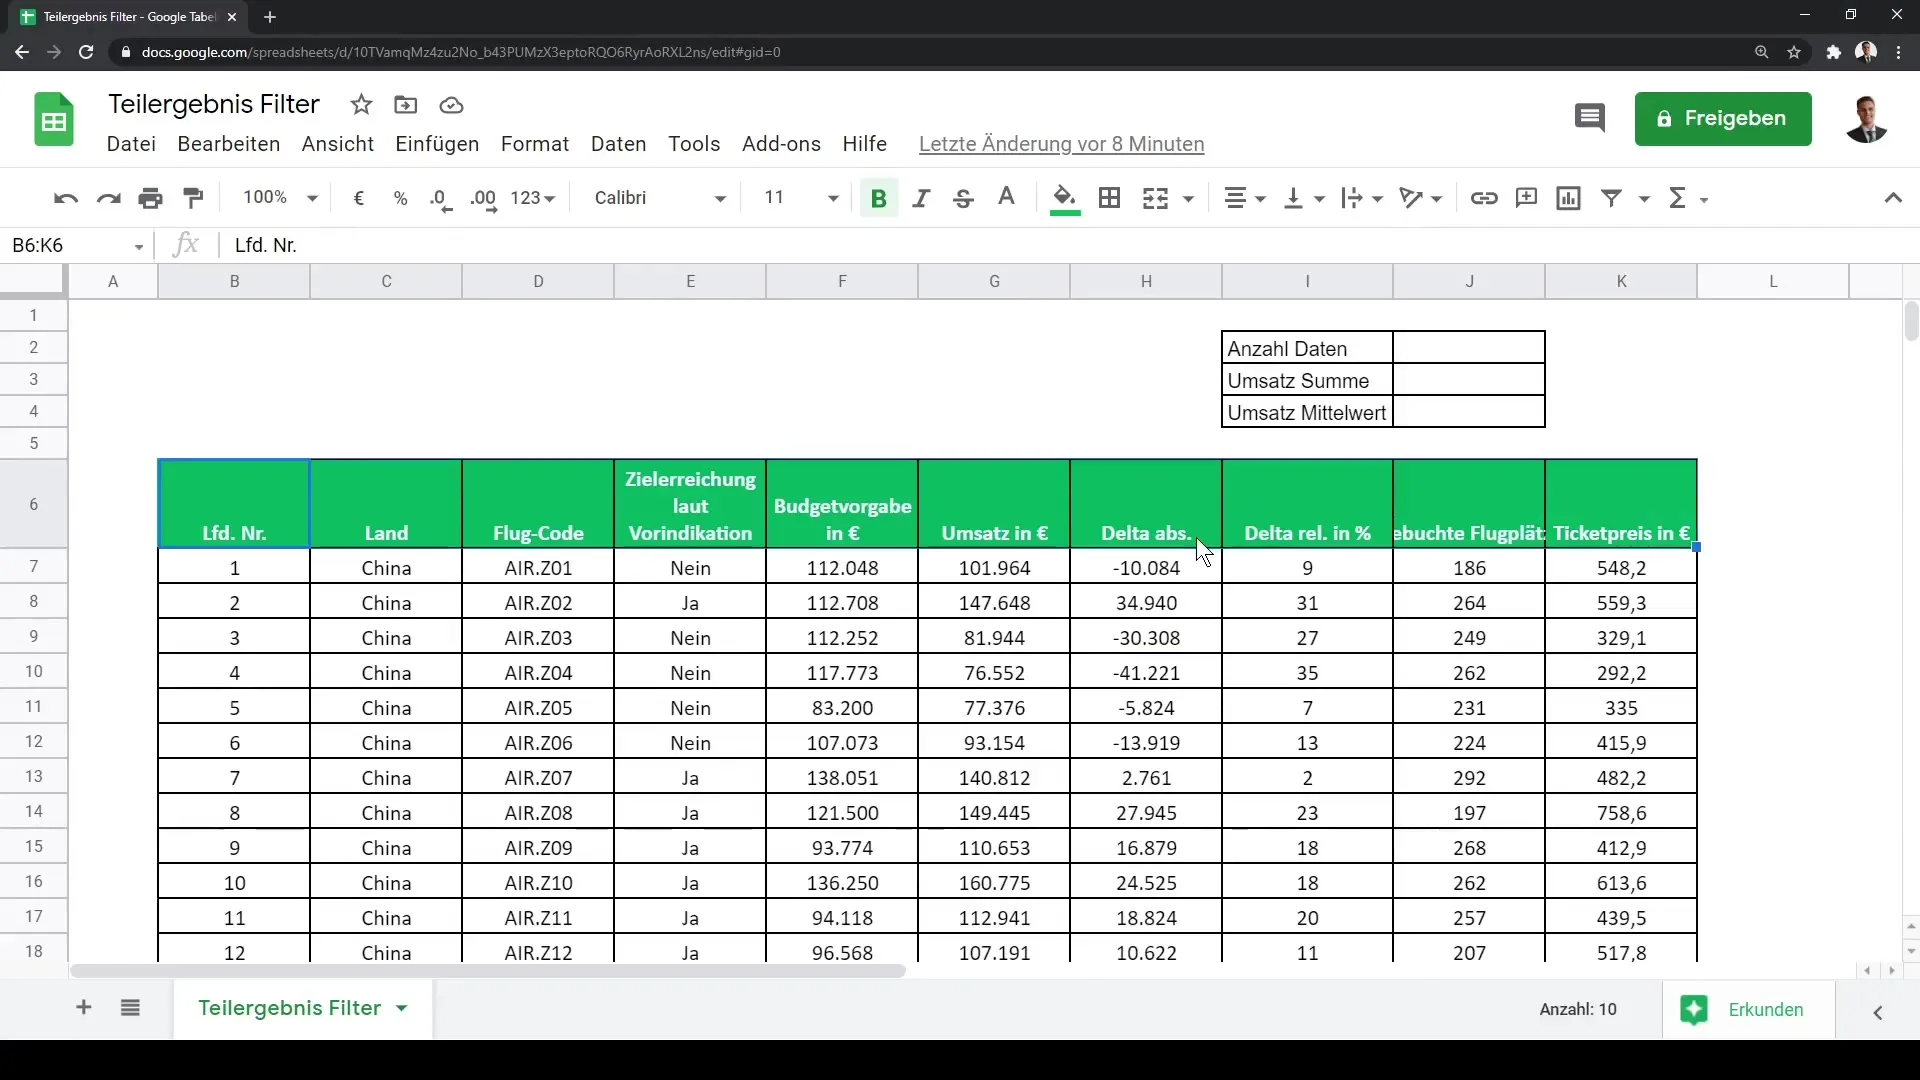Click the horizontal scrollbar
This screenshot has height=1080, width=1920.
pyautogui.click(x=488, y=971)
